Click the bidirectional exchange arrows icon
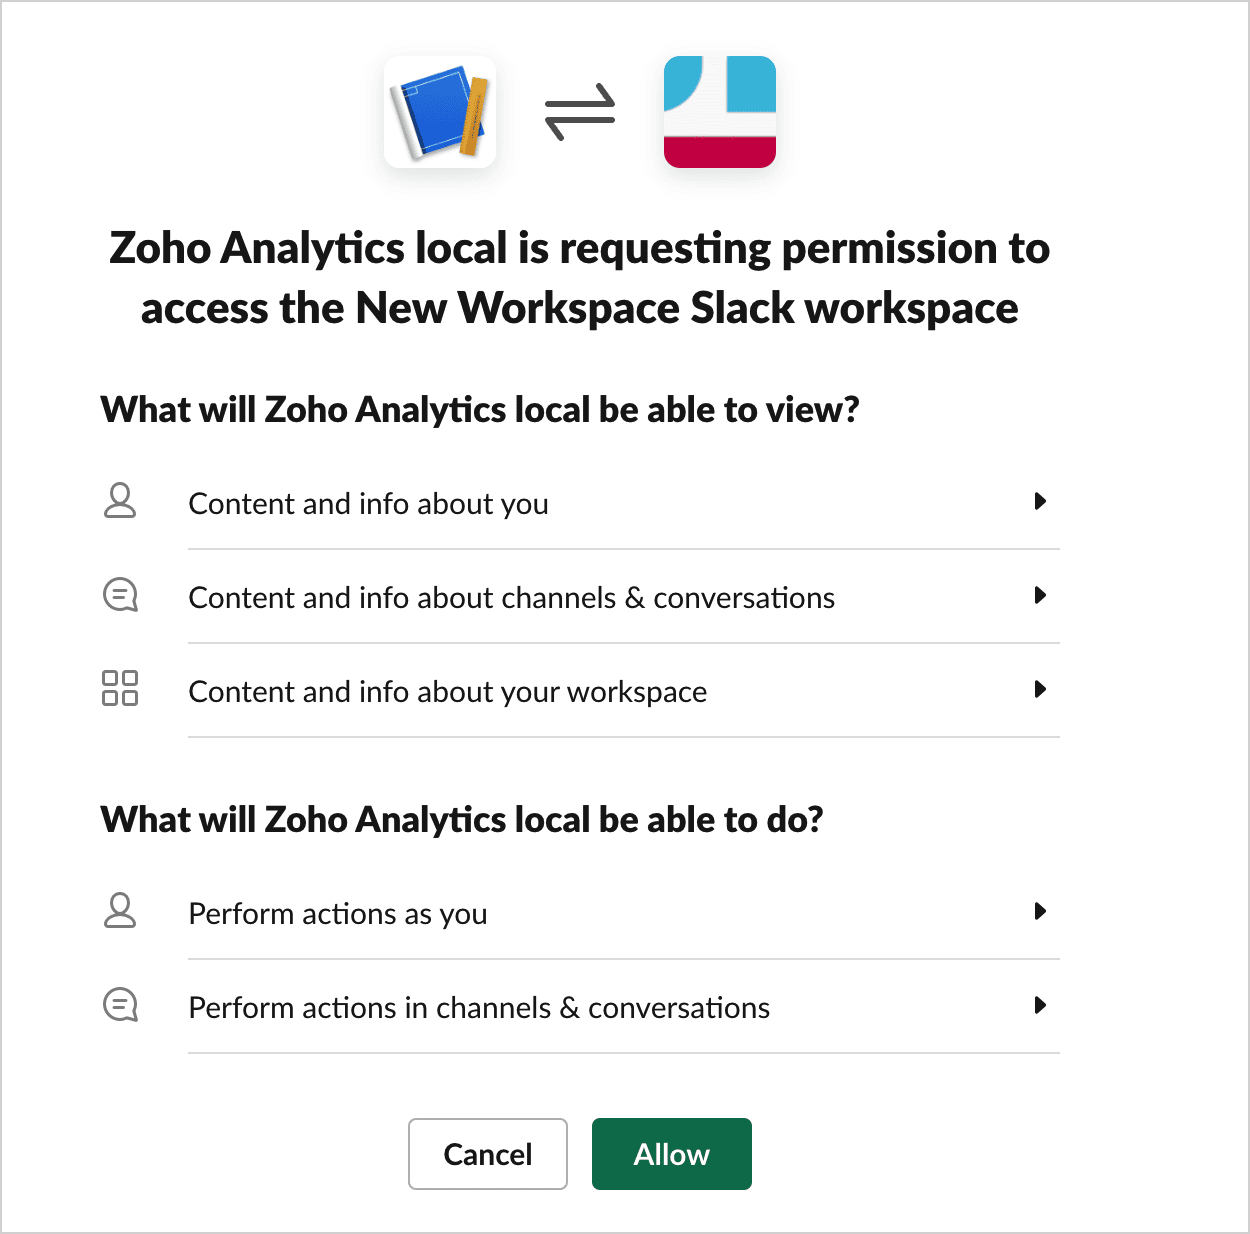1250x1234 pixels. tap(580, 112)
